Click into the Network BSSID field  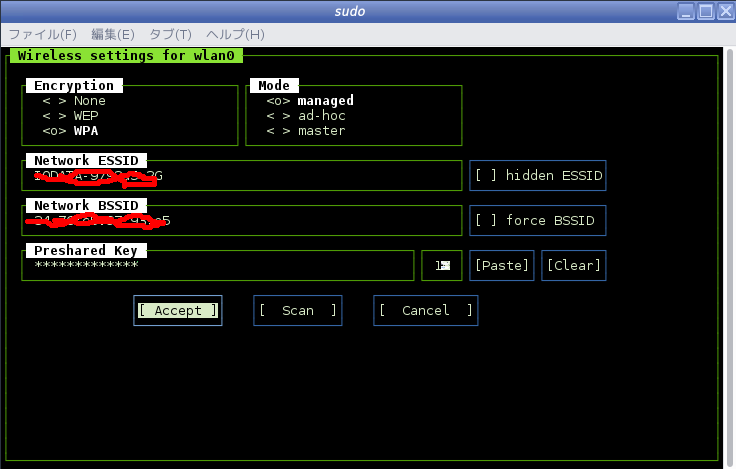pyautogui.click(x=242, y=221)
